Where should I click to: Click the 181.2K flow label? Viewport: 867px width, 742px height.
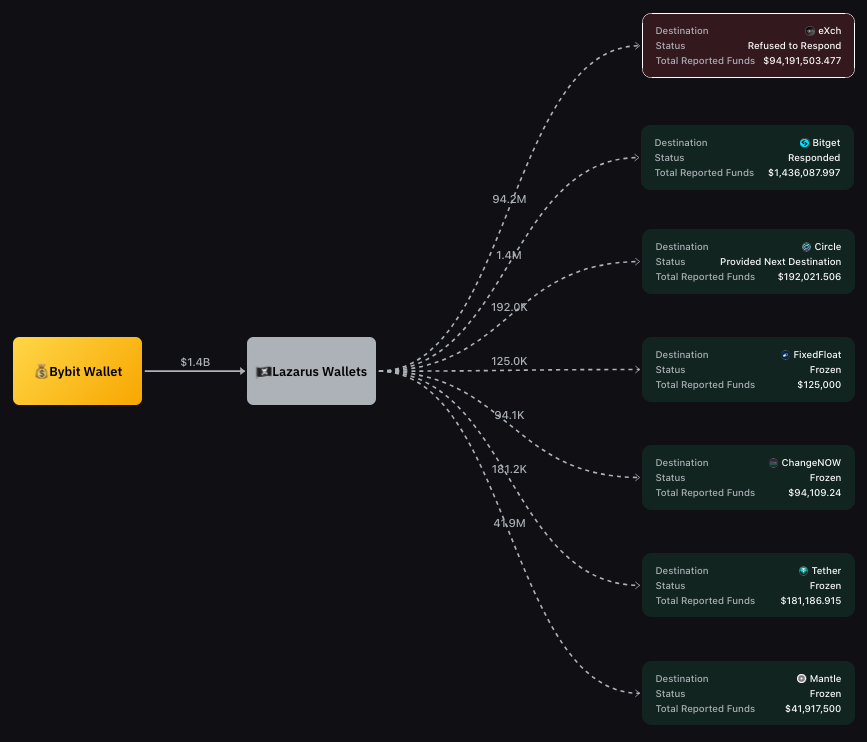click(509, 469)
